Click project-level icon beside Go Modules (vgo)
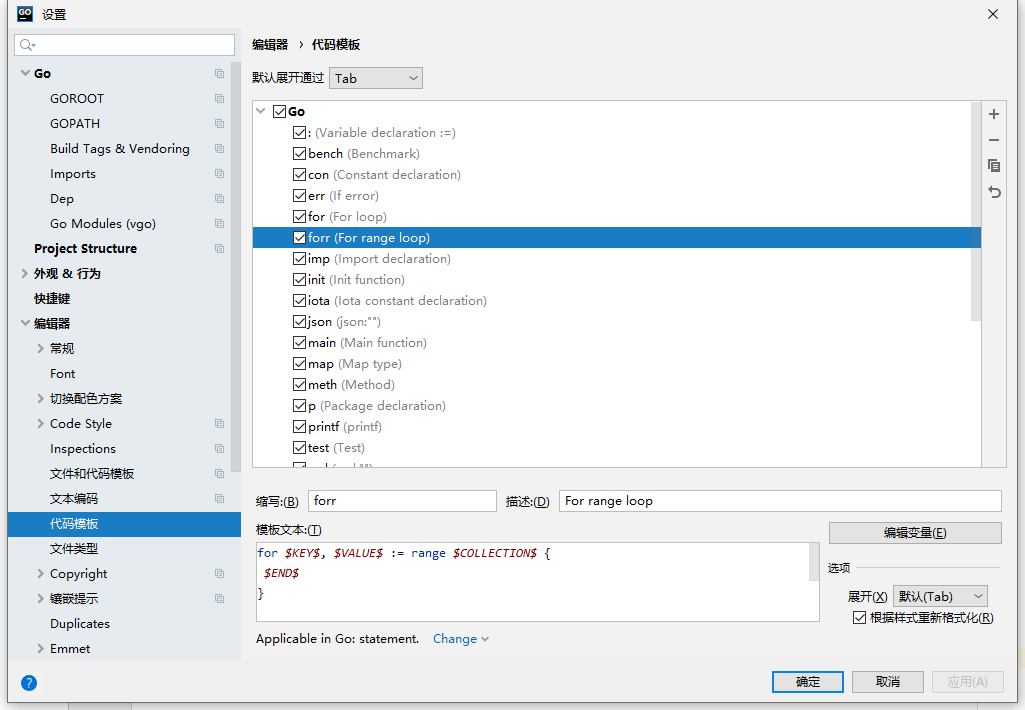The image size is (1025, 710). pos(220,224)
